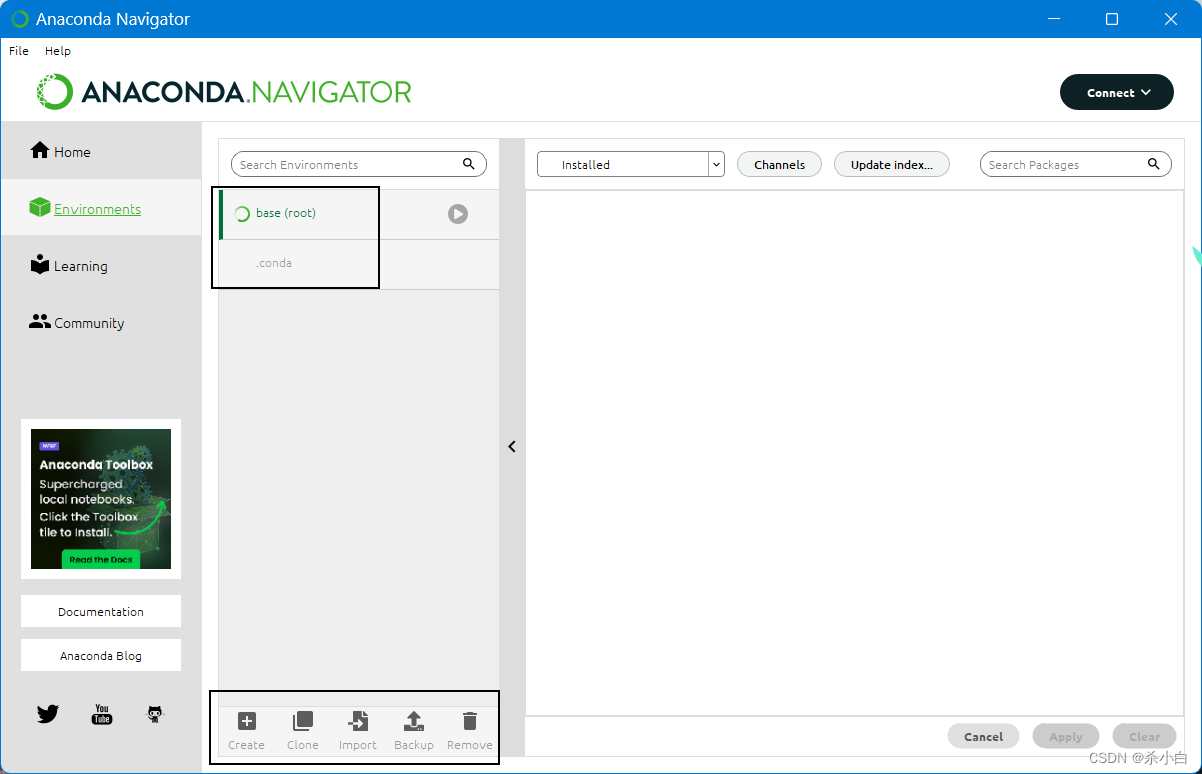
Task: Open the GitHub icon link
Action: point(155,714)
